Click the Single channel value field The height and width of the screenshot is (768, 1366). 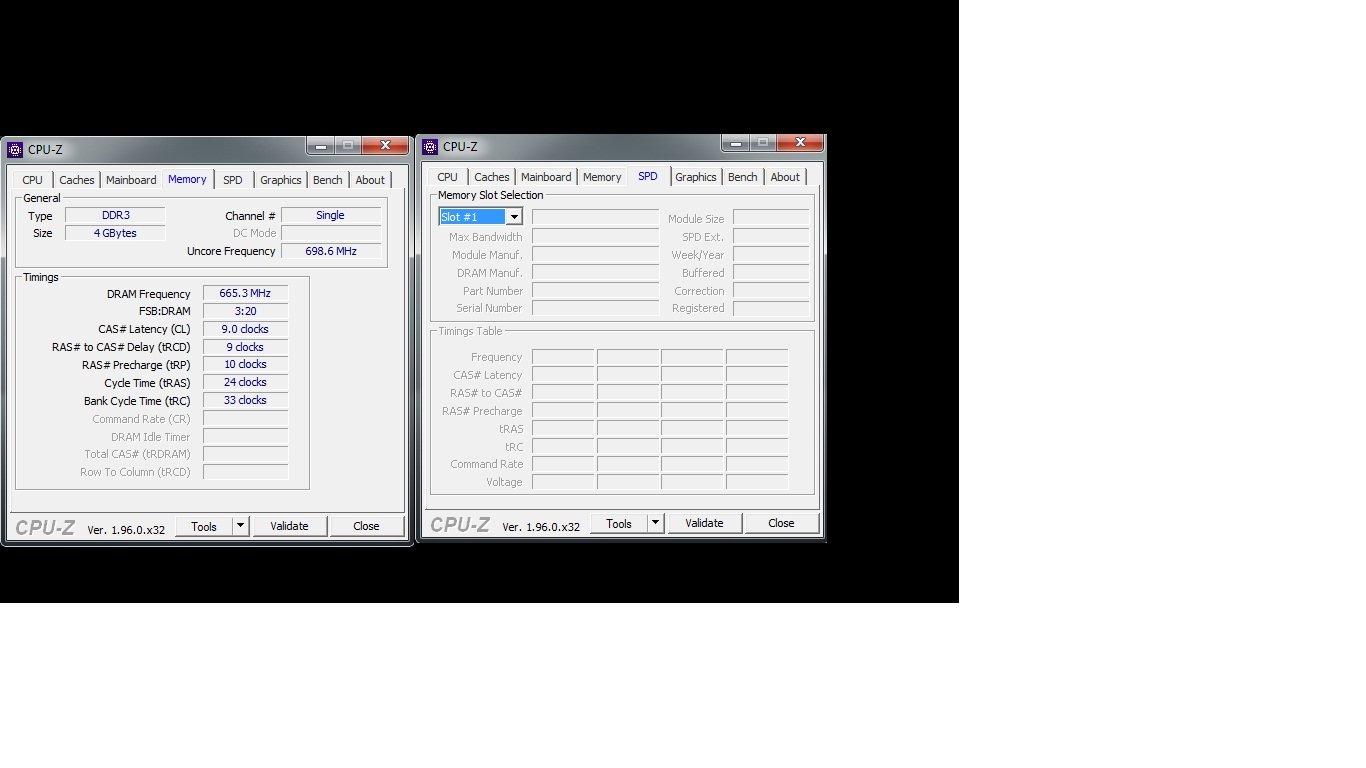(331, 215)
